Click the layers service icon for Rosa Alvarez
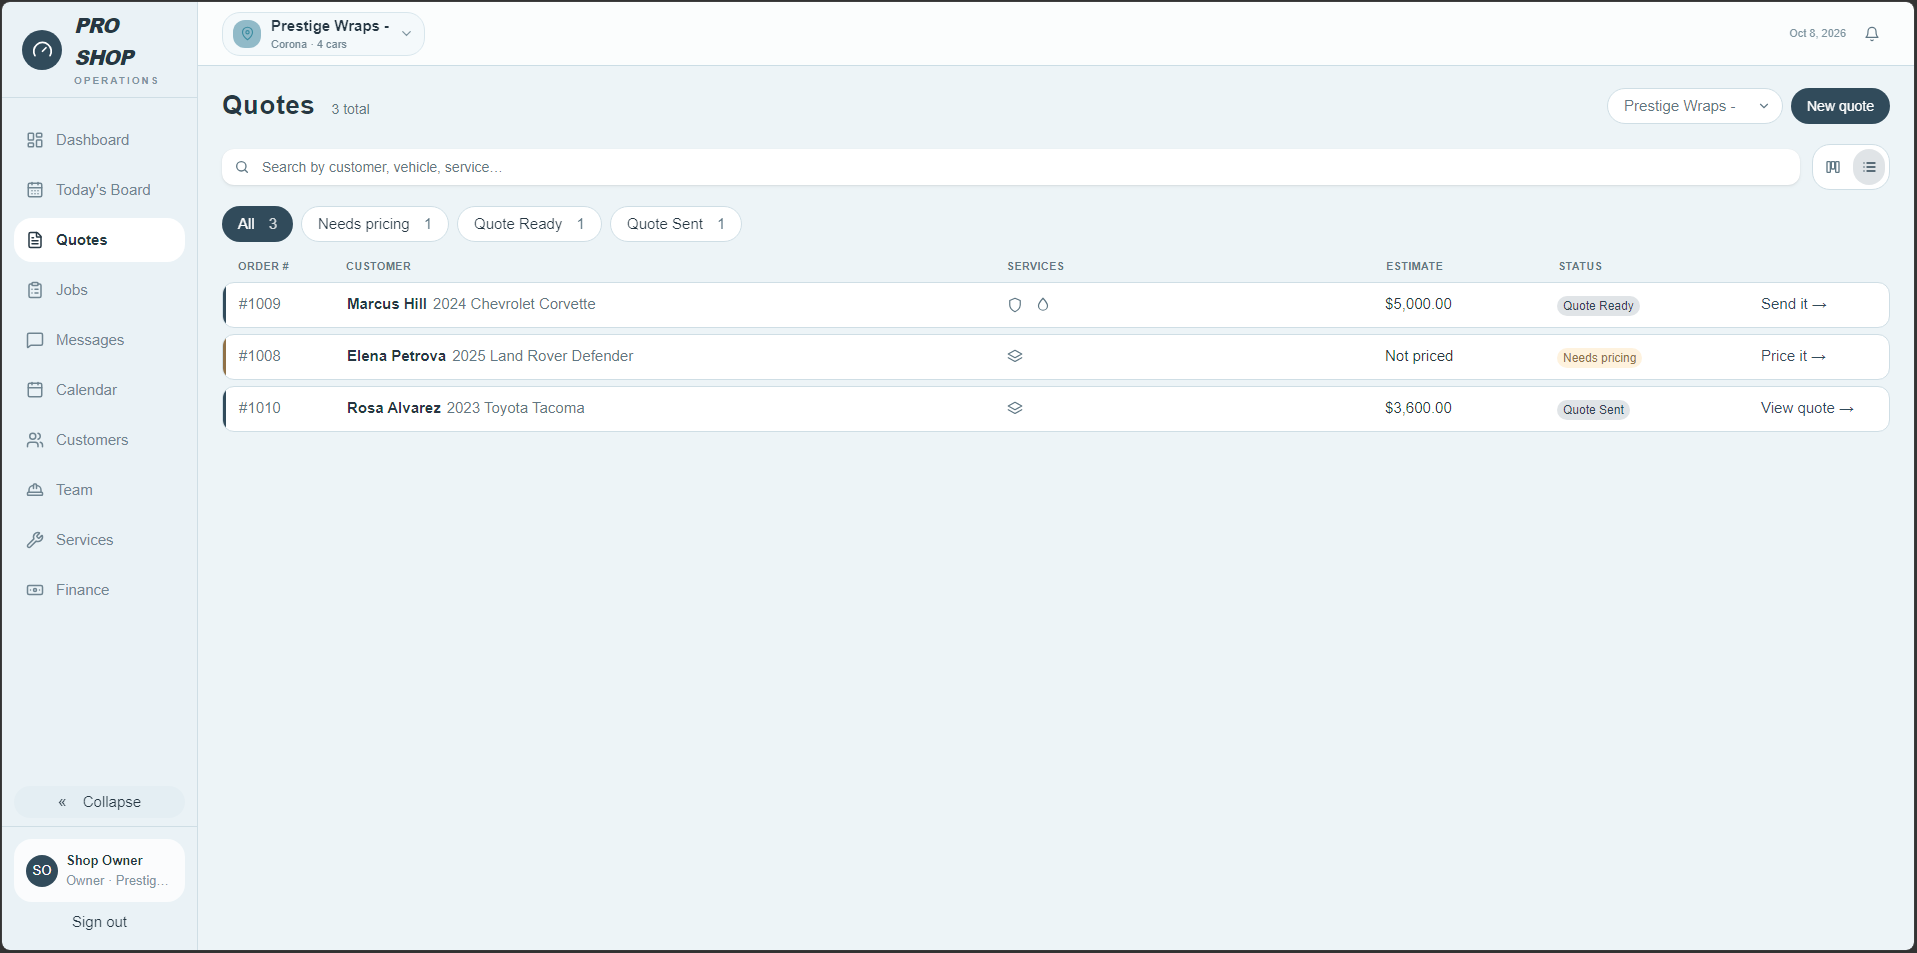This screenshot has height=953, width=1917. coord(1015,408)
